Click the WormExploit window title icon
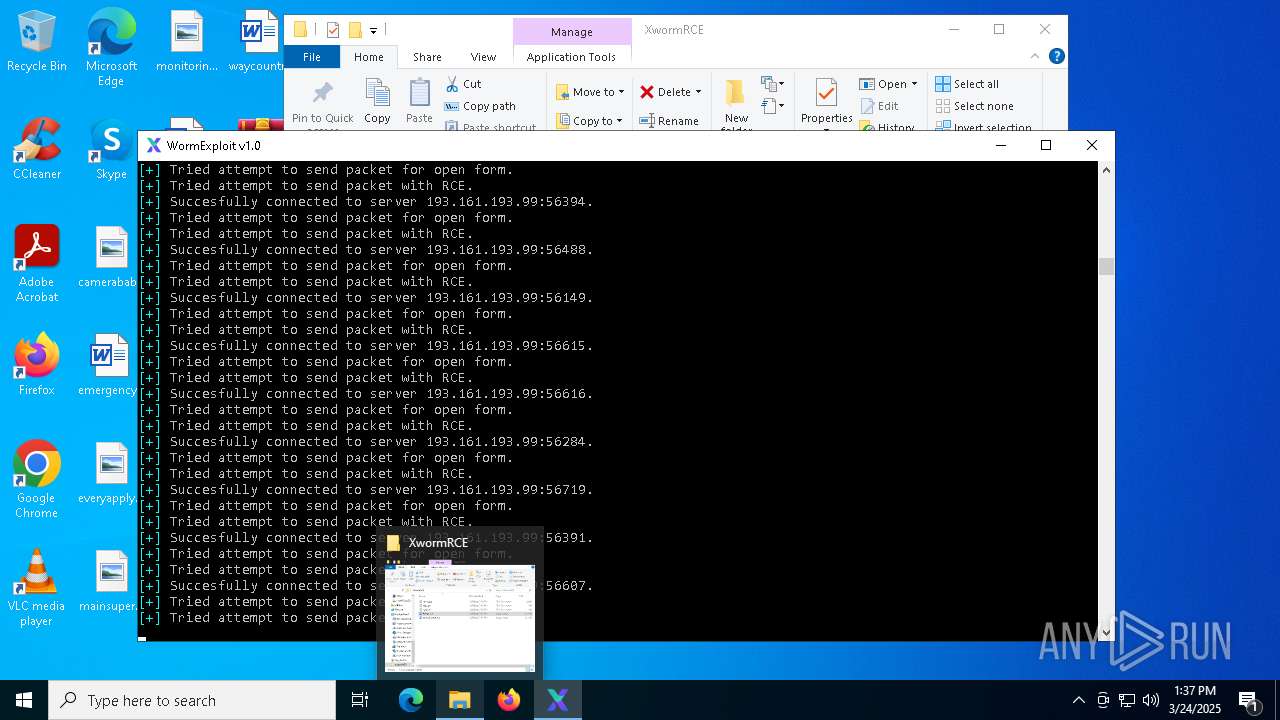This screenshot has width=1280, height=720. pyautogui.click(x=153, y=146)
